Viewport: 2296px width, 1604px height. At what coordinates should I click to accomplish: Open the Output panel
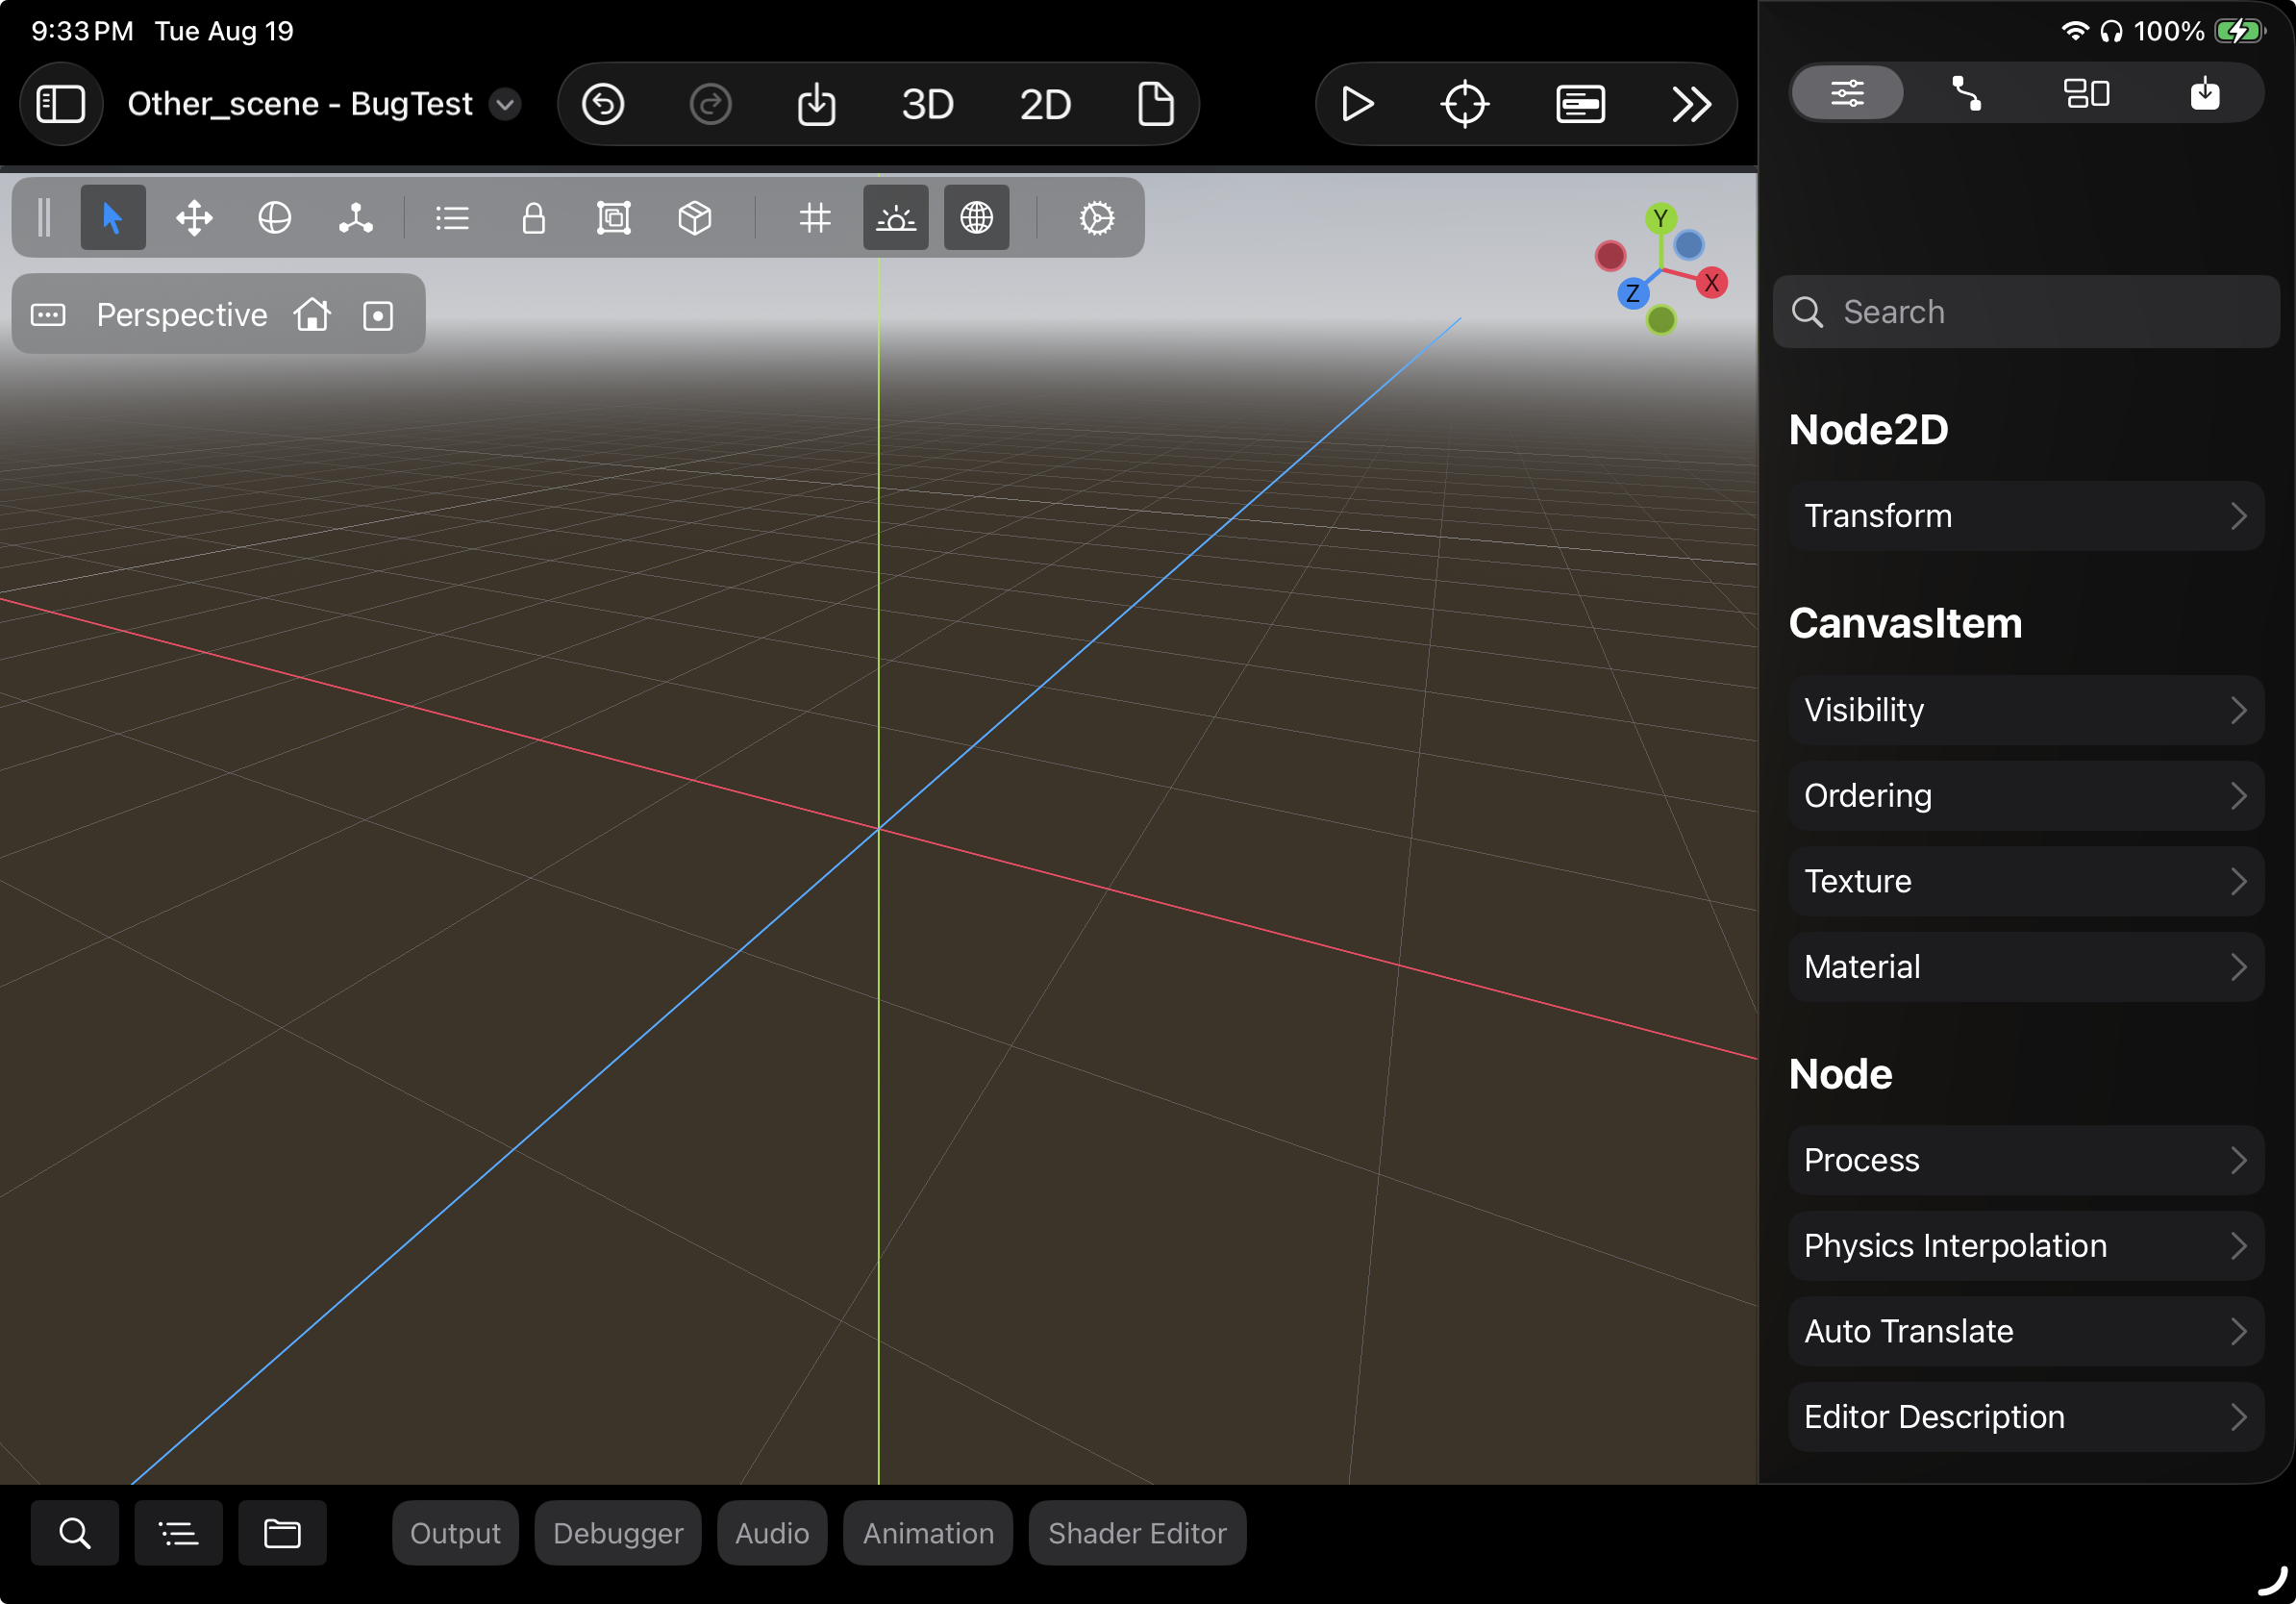(455, 1533)
